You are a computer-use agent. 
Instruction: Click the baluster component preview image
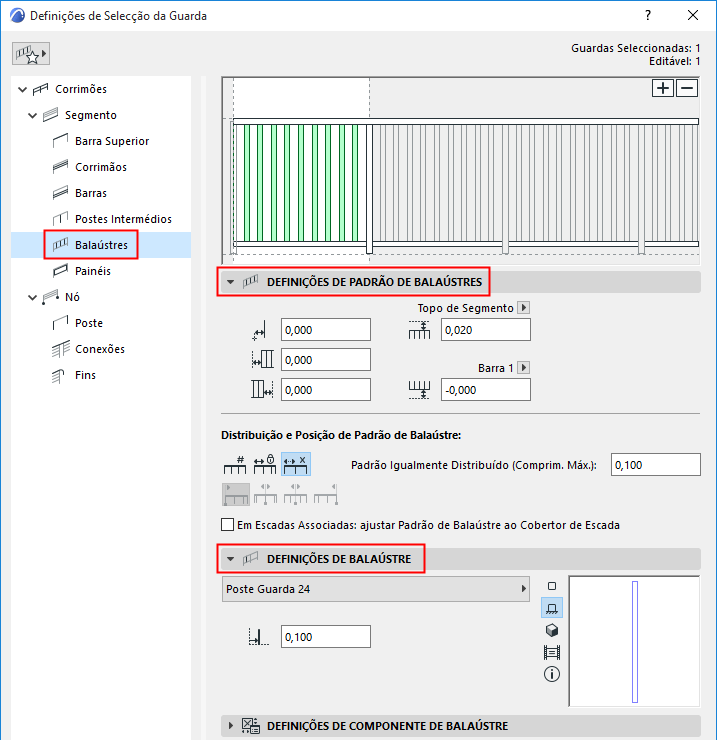point(634,641)
